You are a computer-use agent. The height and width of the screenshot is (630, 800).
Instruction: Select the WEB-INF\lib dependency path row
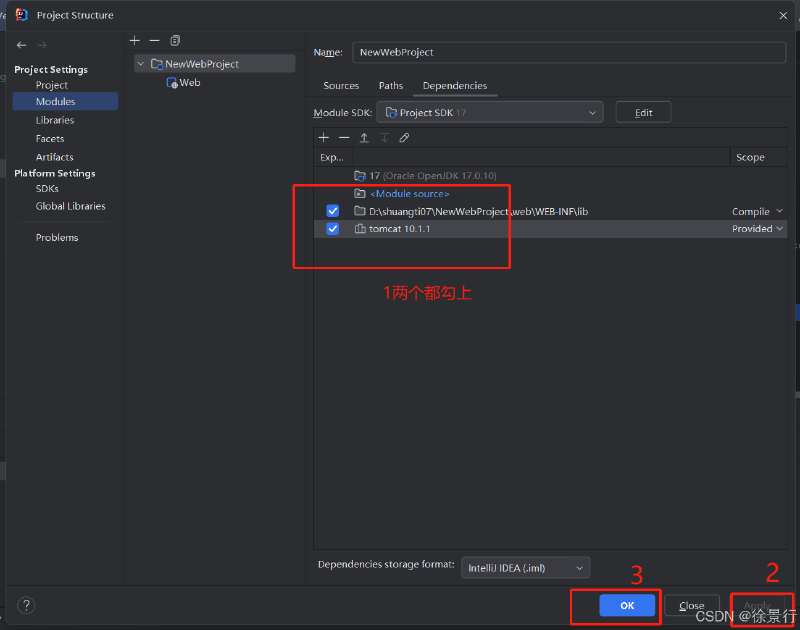551,211
